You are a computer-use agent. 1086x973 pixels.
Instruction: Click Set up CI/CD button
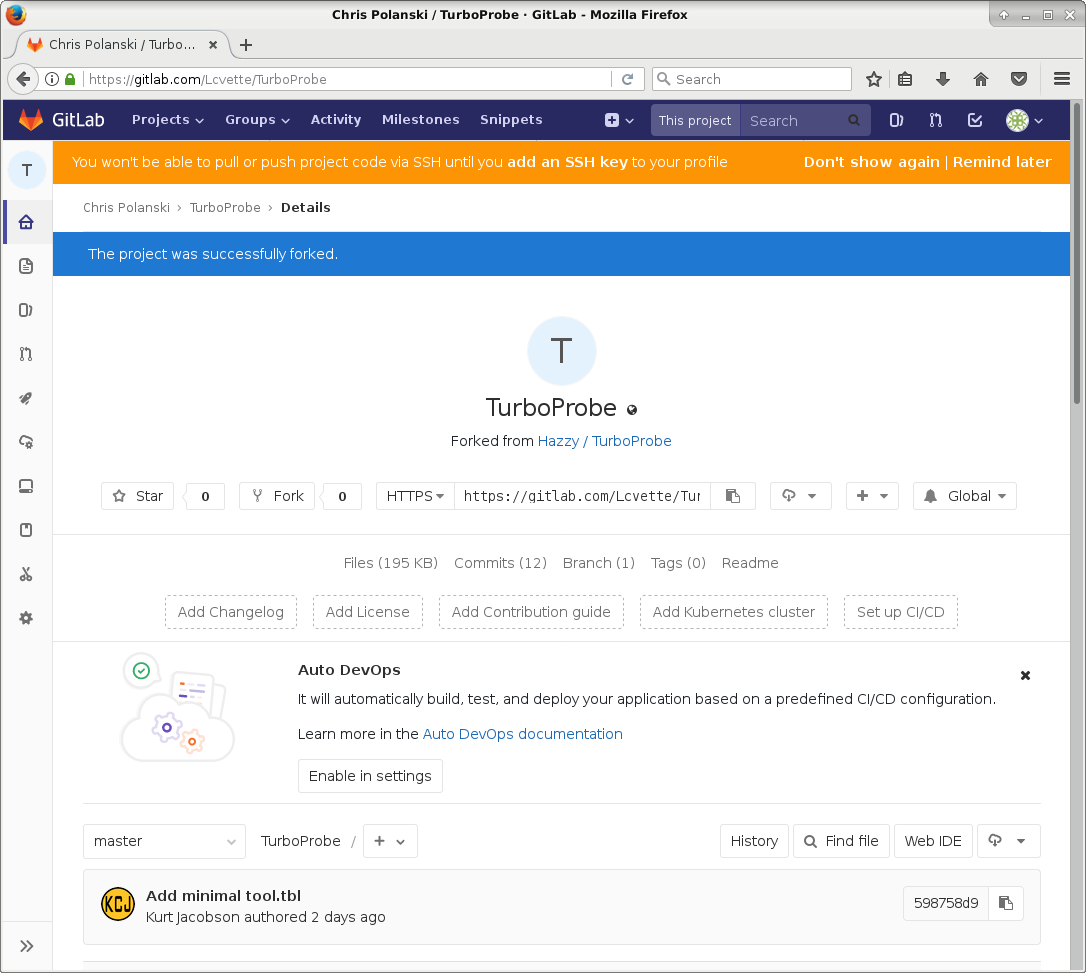pos(900,612)
